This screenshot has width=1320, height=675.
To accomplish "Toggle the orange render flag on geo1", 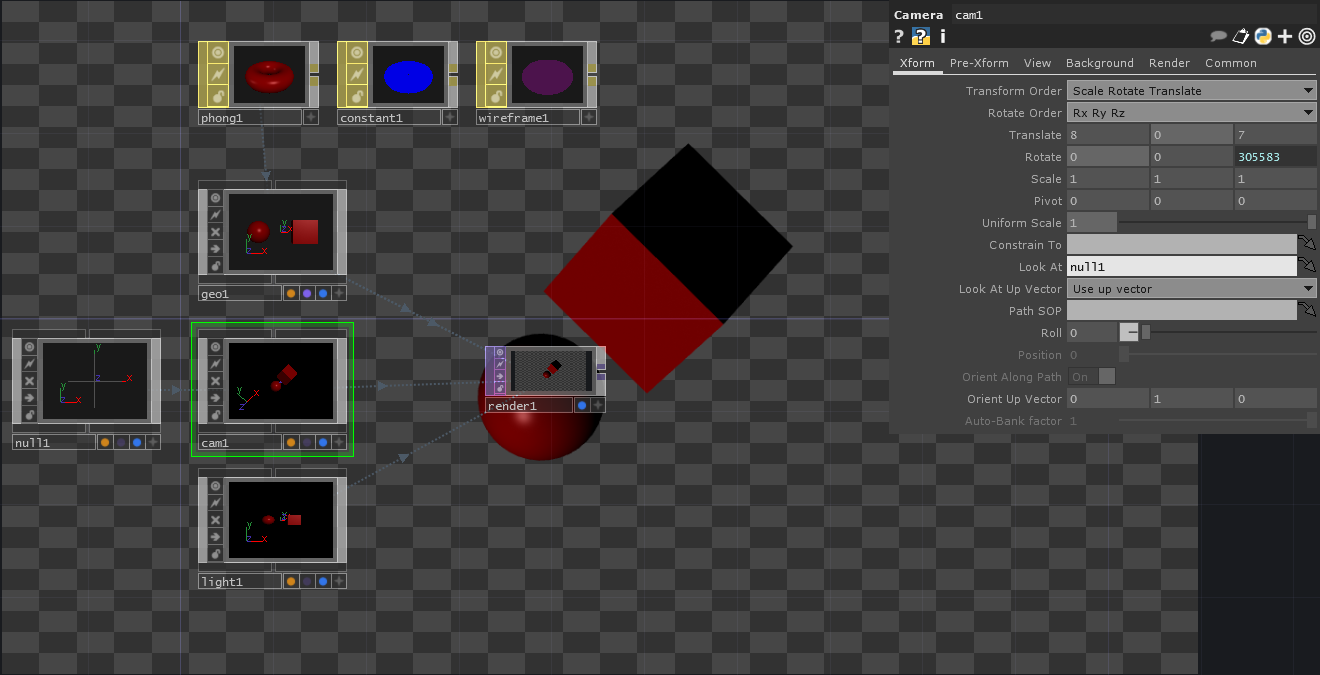I will 291,293.
